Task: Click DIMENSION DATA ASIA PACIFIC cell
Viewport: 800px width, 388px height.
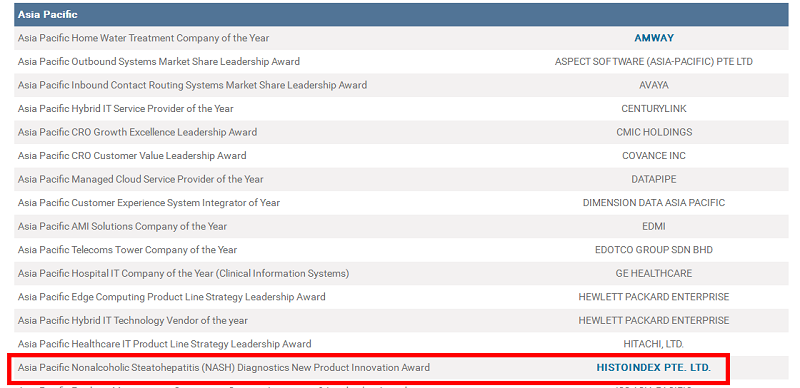Action: point(654,203)
